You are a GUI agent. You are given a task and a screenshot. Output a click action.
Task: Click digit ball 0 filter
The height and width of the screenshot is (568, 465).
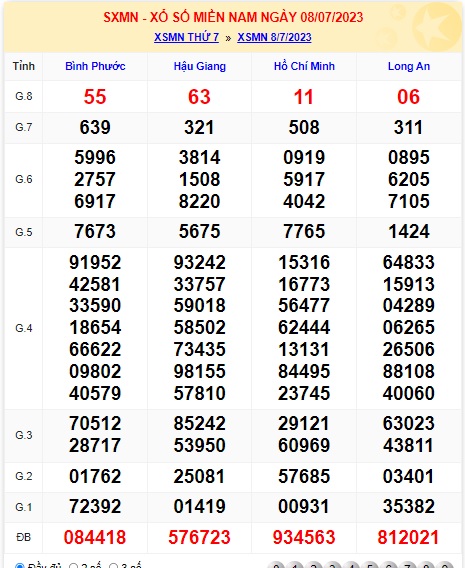coord(276,565)
